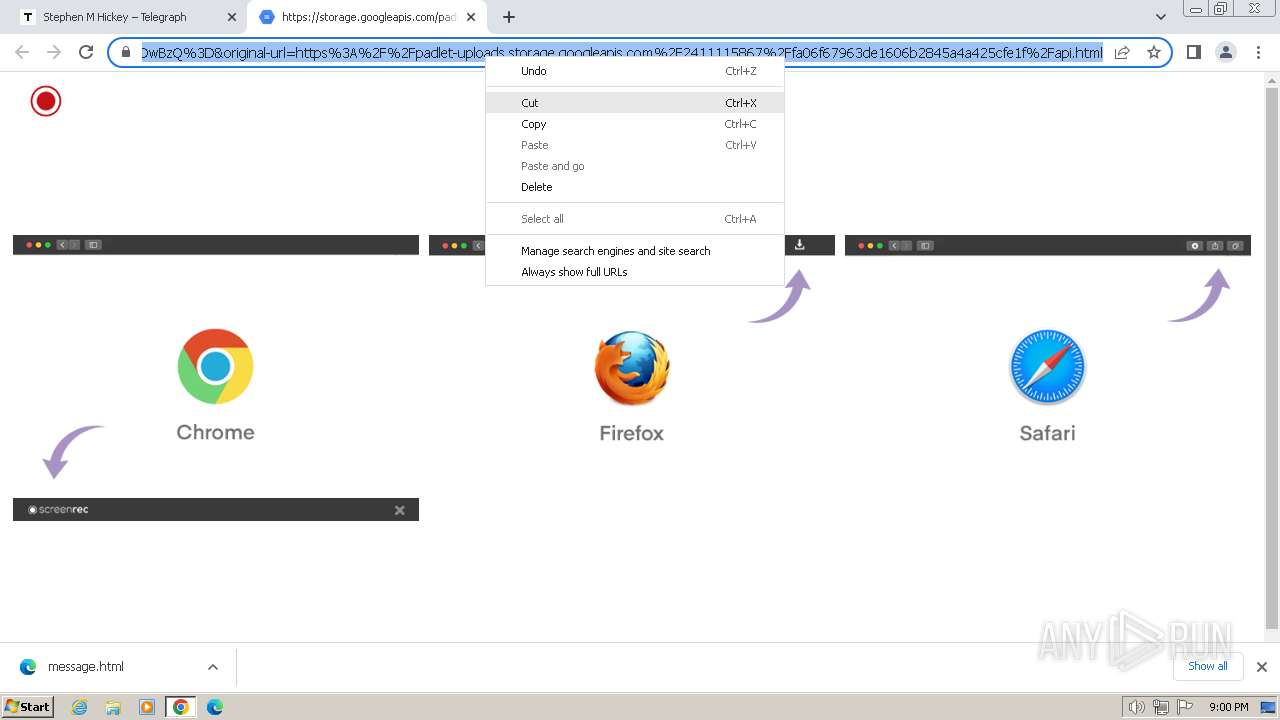Close the screenrec download bar mockup
Screen dimensions: 1280x720
[x=399, y=510]
